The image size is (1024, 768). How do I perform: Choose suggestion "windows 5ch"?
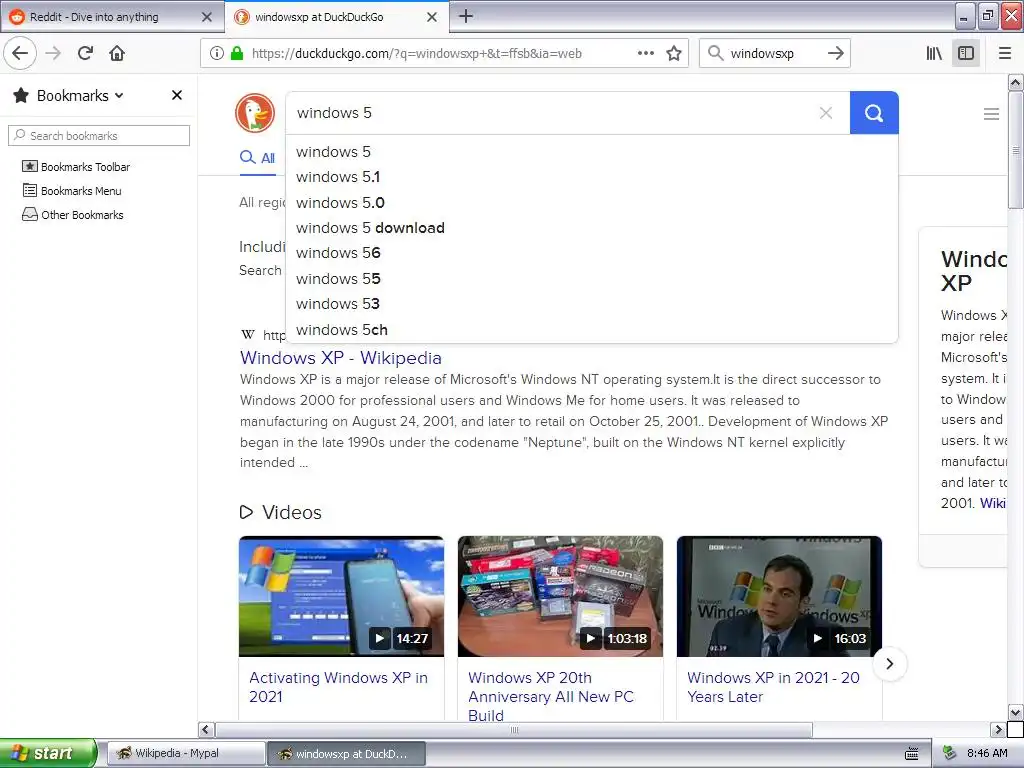592,330
